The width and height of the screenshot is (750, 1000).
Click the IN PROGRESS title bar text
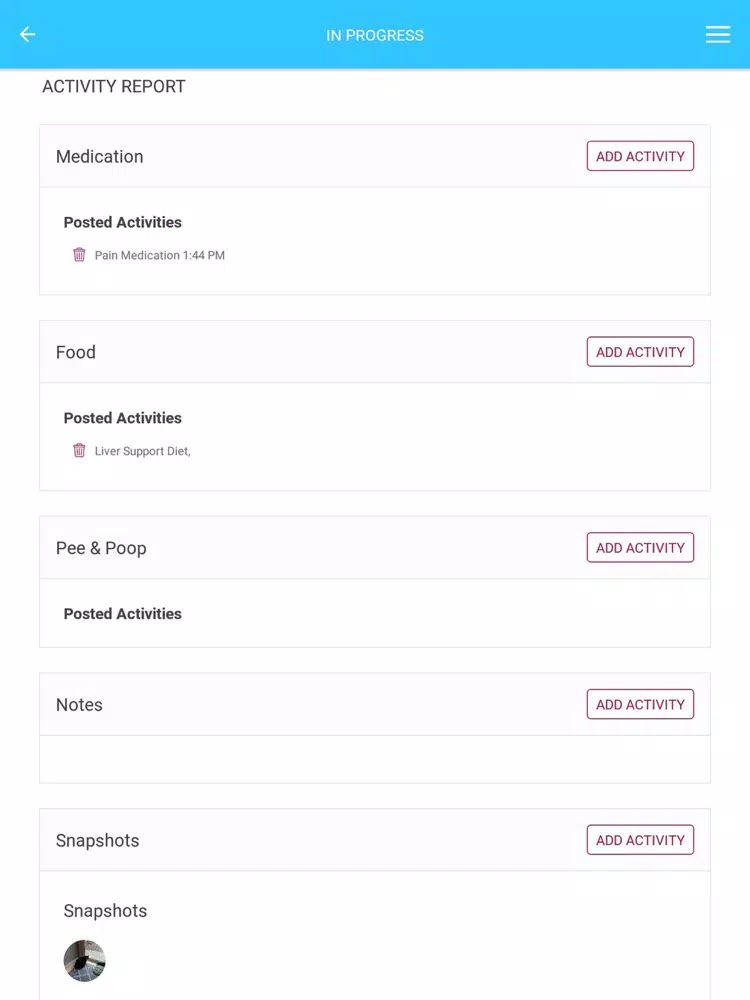point(375,35)
